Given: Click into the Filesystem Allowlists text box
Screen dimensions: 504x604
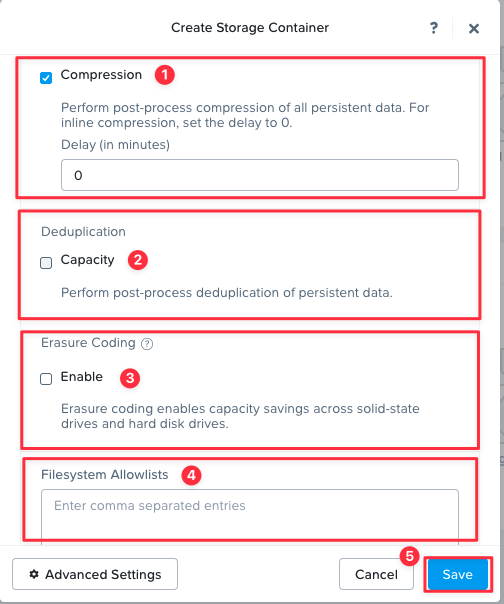Looking at the screenshot, I should (250, 517).
